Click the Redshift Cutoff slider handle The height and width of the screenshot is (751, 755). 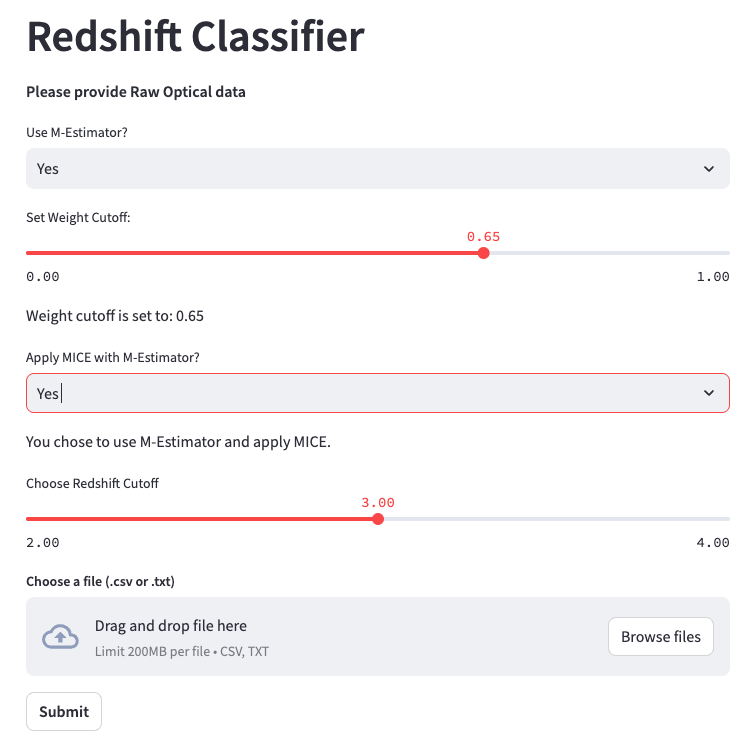(377, 519)
